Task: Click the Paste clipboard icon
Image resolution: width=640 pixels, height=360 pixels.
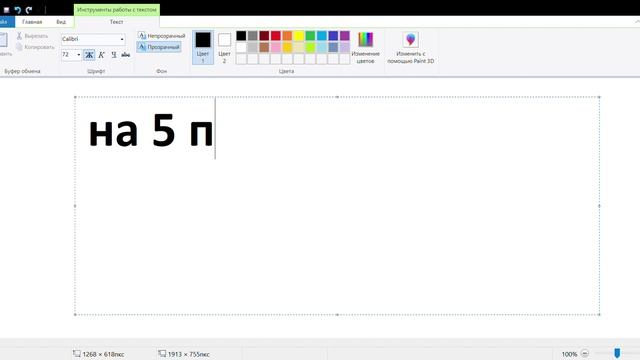Action: (x=3, y=40)
